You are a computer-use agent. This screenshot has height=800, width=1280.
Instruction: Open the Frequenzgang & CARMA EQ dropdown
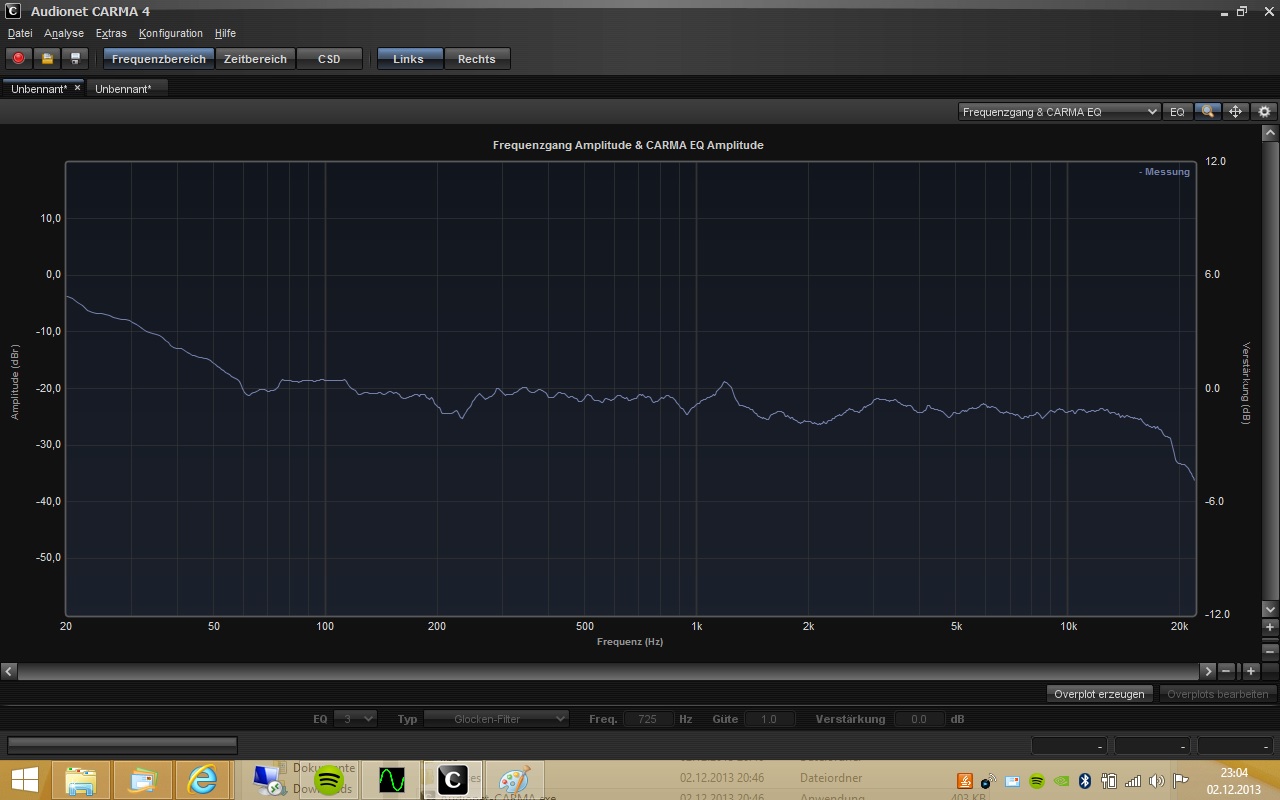point(1059,112)
